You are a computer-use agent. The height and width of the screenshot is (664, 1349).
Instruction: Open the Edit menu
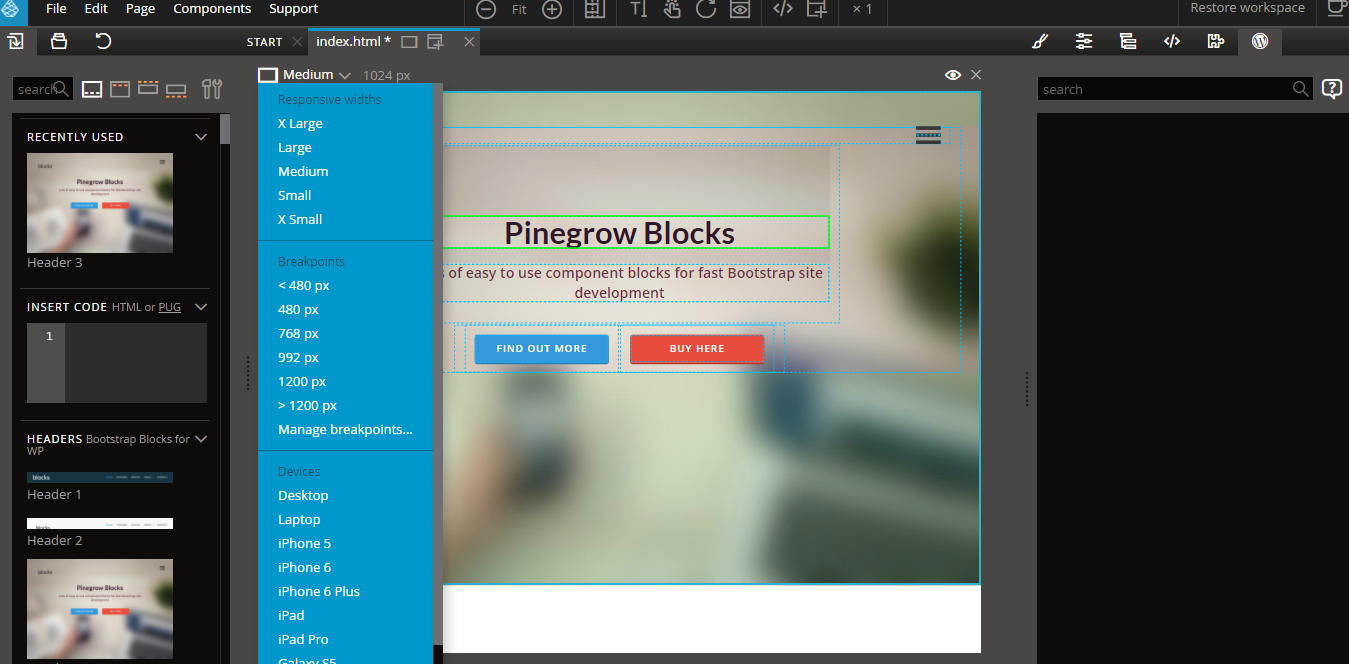[96, 9]
